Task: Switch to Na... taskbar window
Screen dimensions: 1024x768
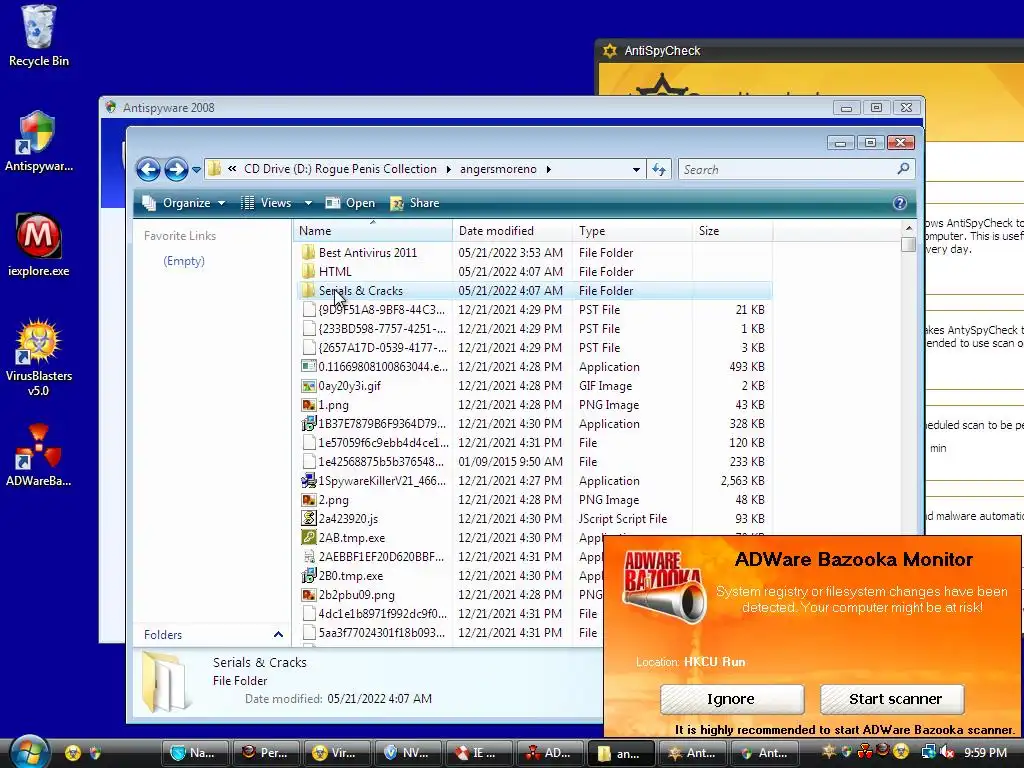Action: coord(195,753)
